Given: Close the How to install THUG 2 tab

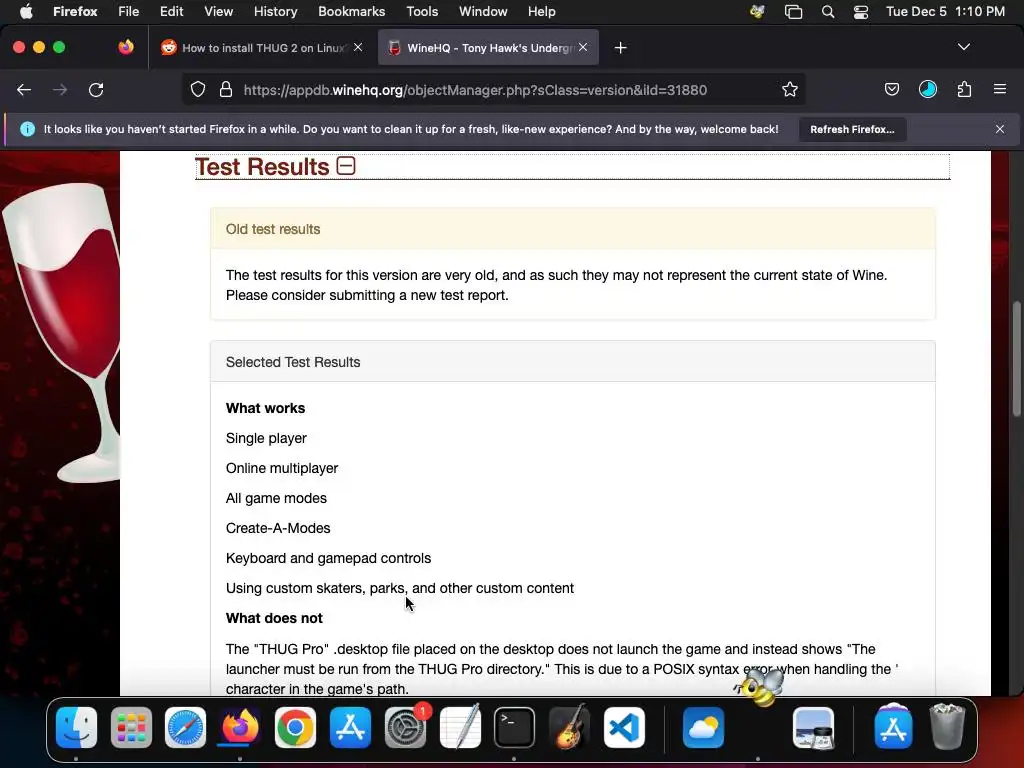Looking at the screenshot, I should (x=358, y=48).
